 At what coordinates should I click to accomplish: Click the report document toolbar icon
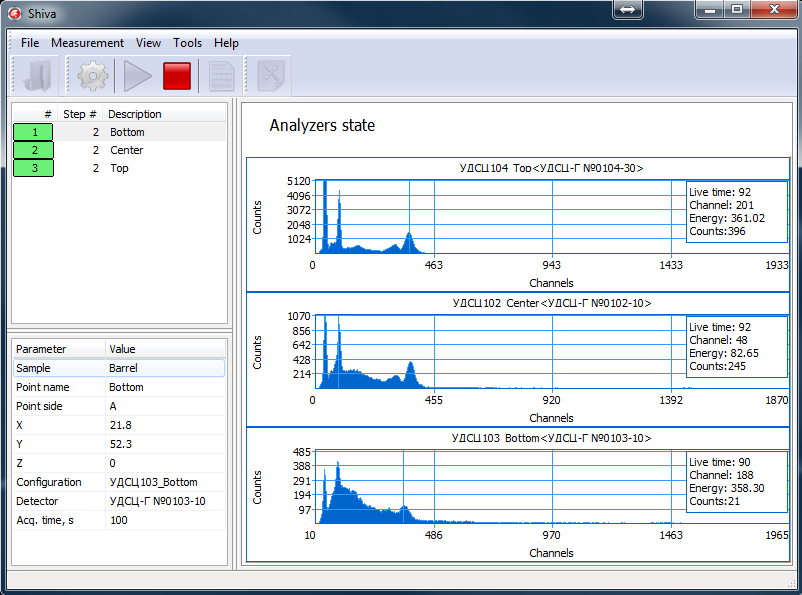[221, 76]
